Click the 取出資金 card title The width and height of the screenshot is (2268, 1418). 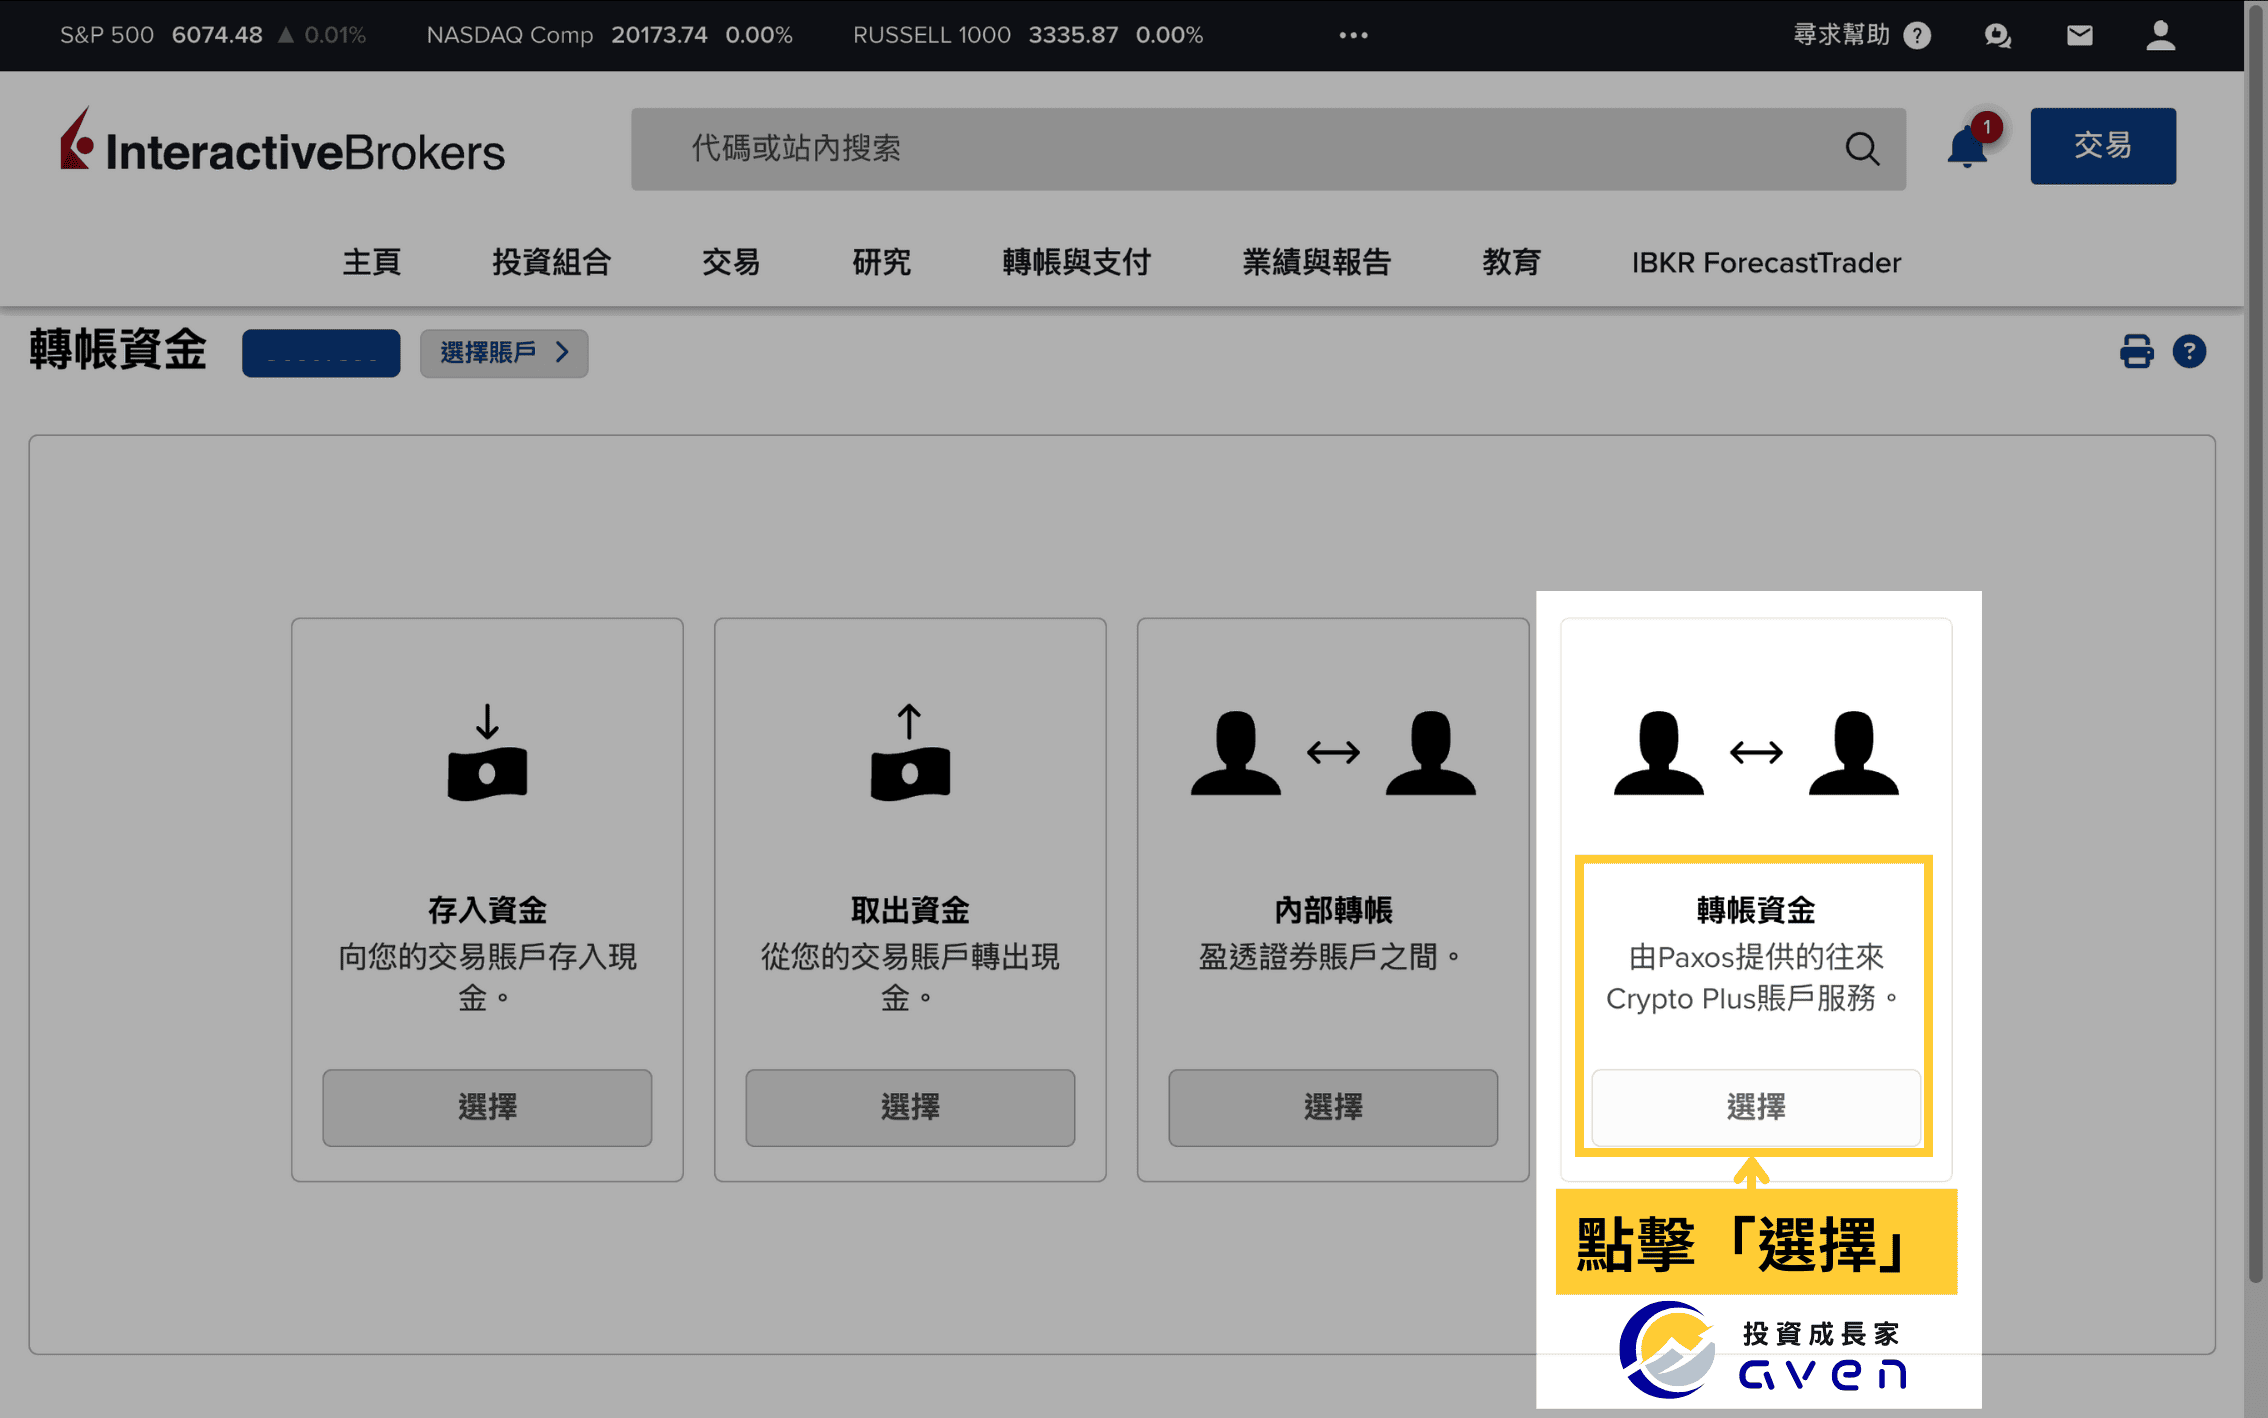(x=910, y=910)
